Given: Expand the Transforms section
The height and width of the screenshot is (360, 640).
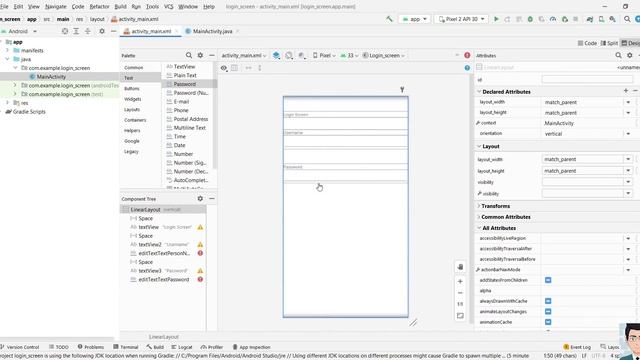Looking at the screenshot, I should (479, 206).
